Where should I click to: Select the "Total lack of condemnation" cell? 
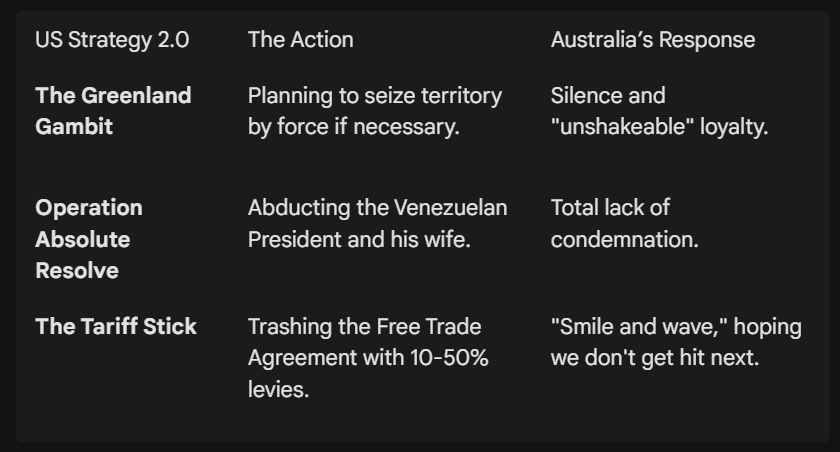tap(624, 223)
